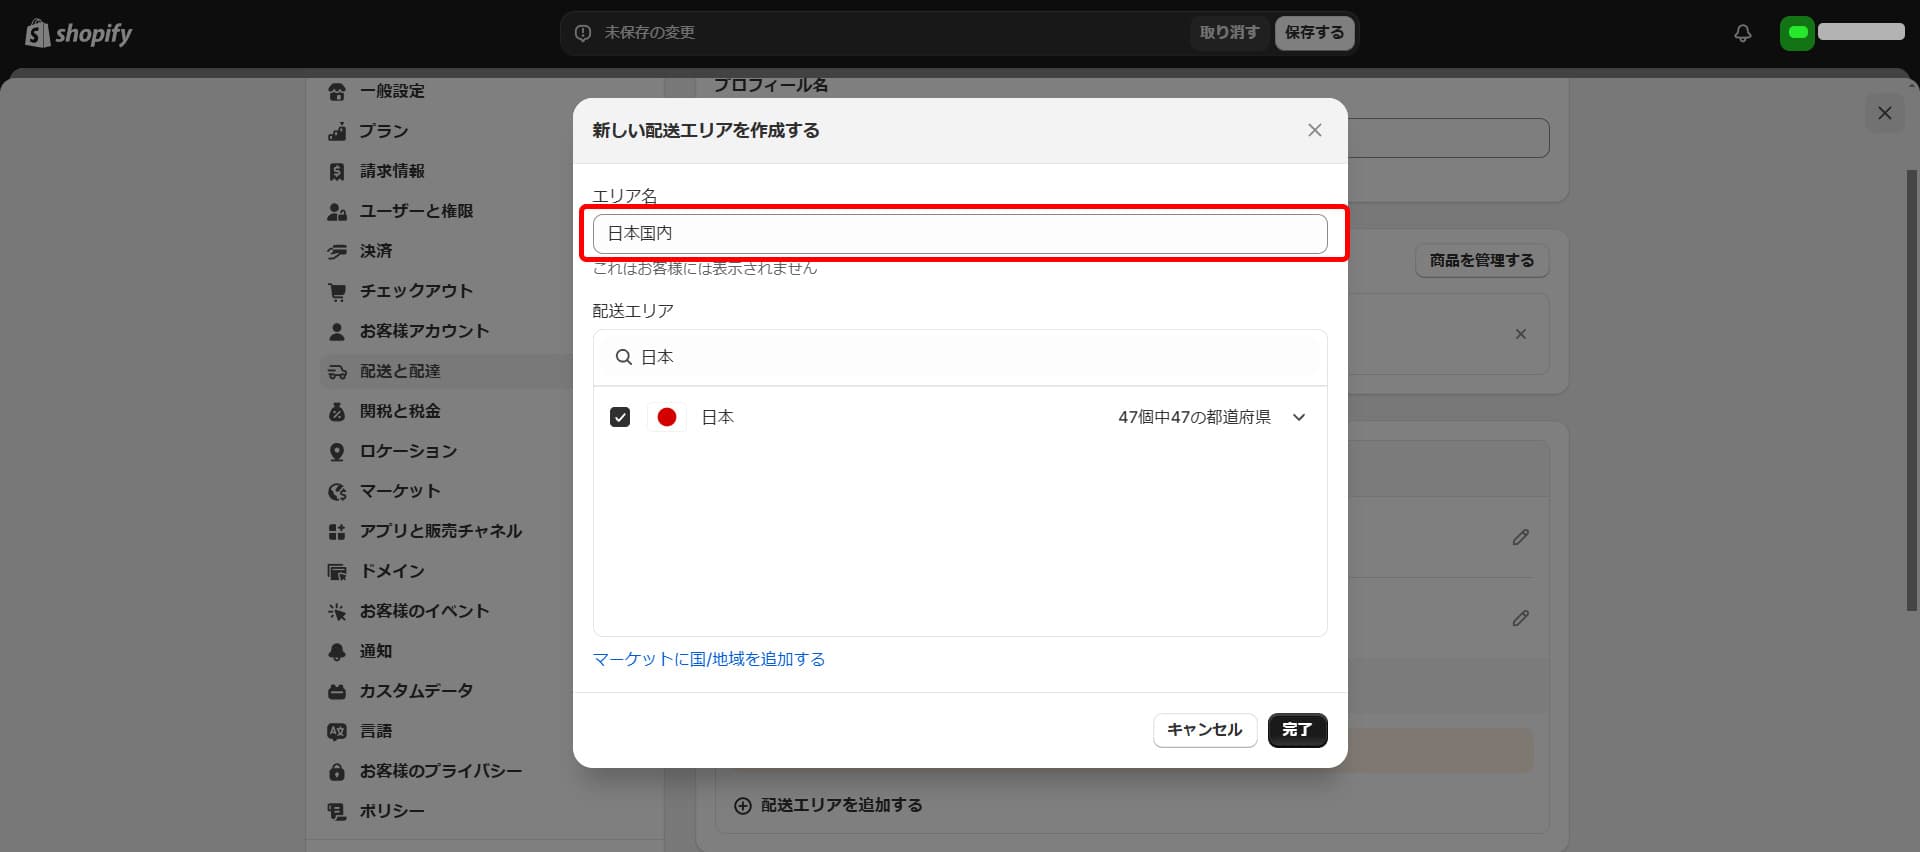Click the plus icon beside 配送エリアを追加する
Screen dimensions: 1920x852
click(x=742, y=805)
